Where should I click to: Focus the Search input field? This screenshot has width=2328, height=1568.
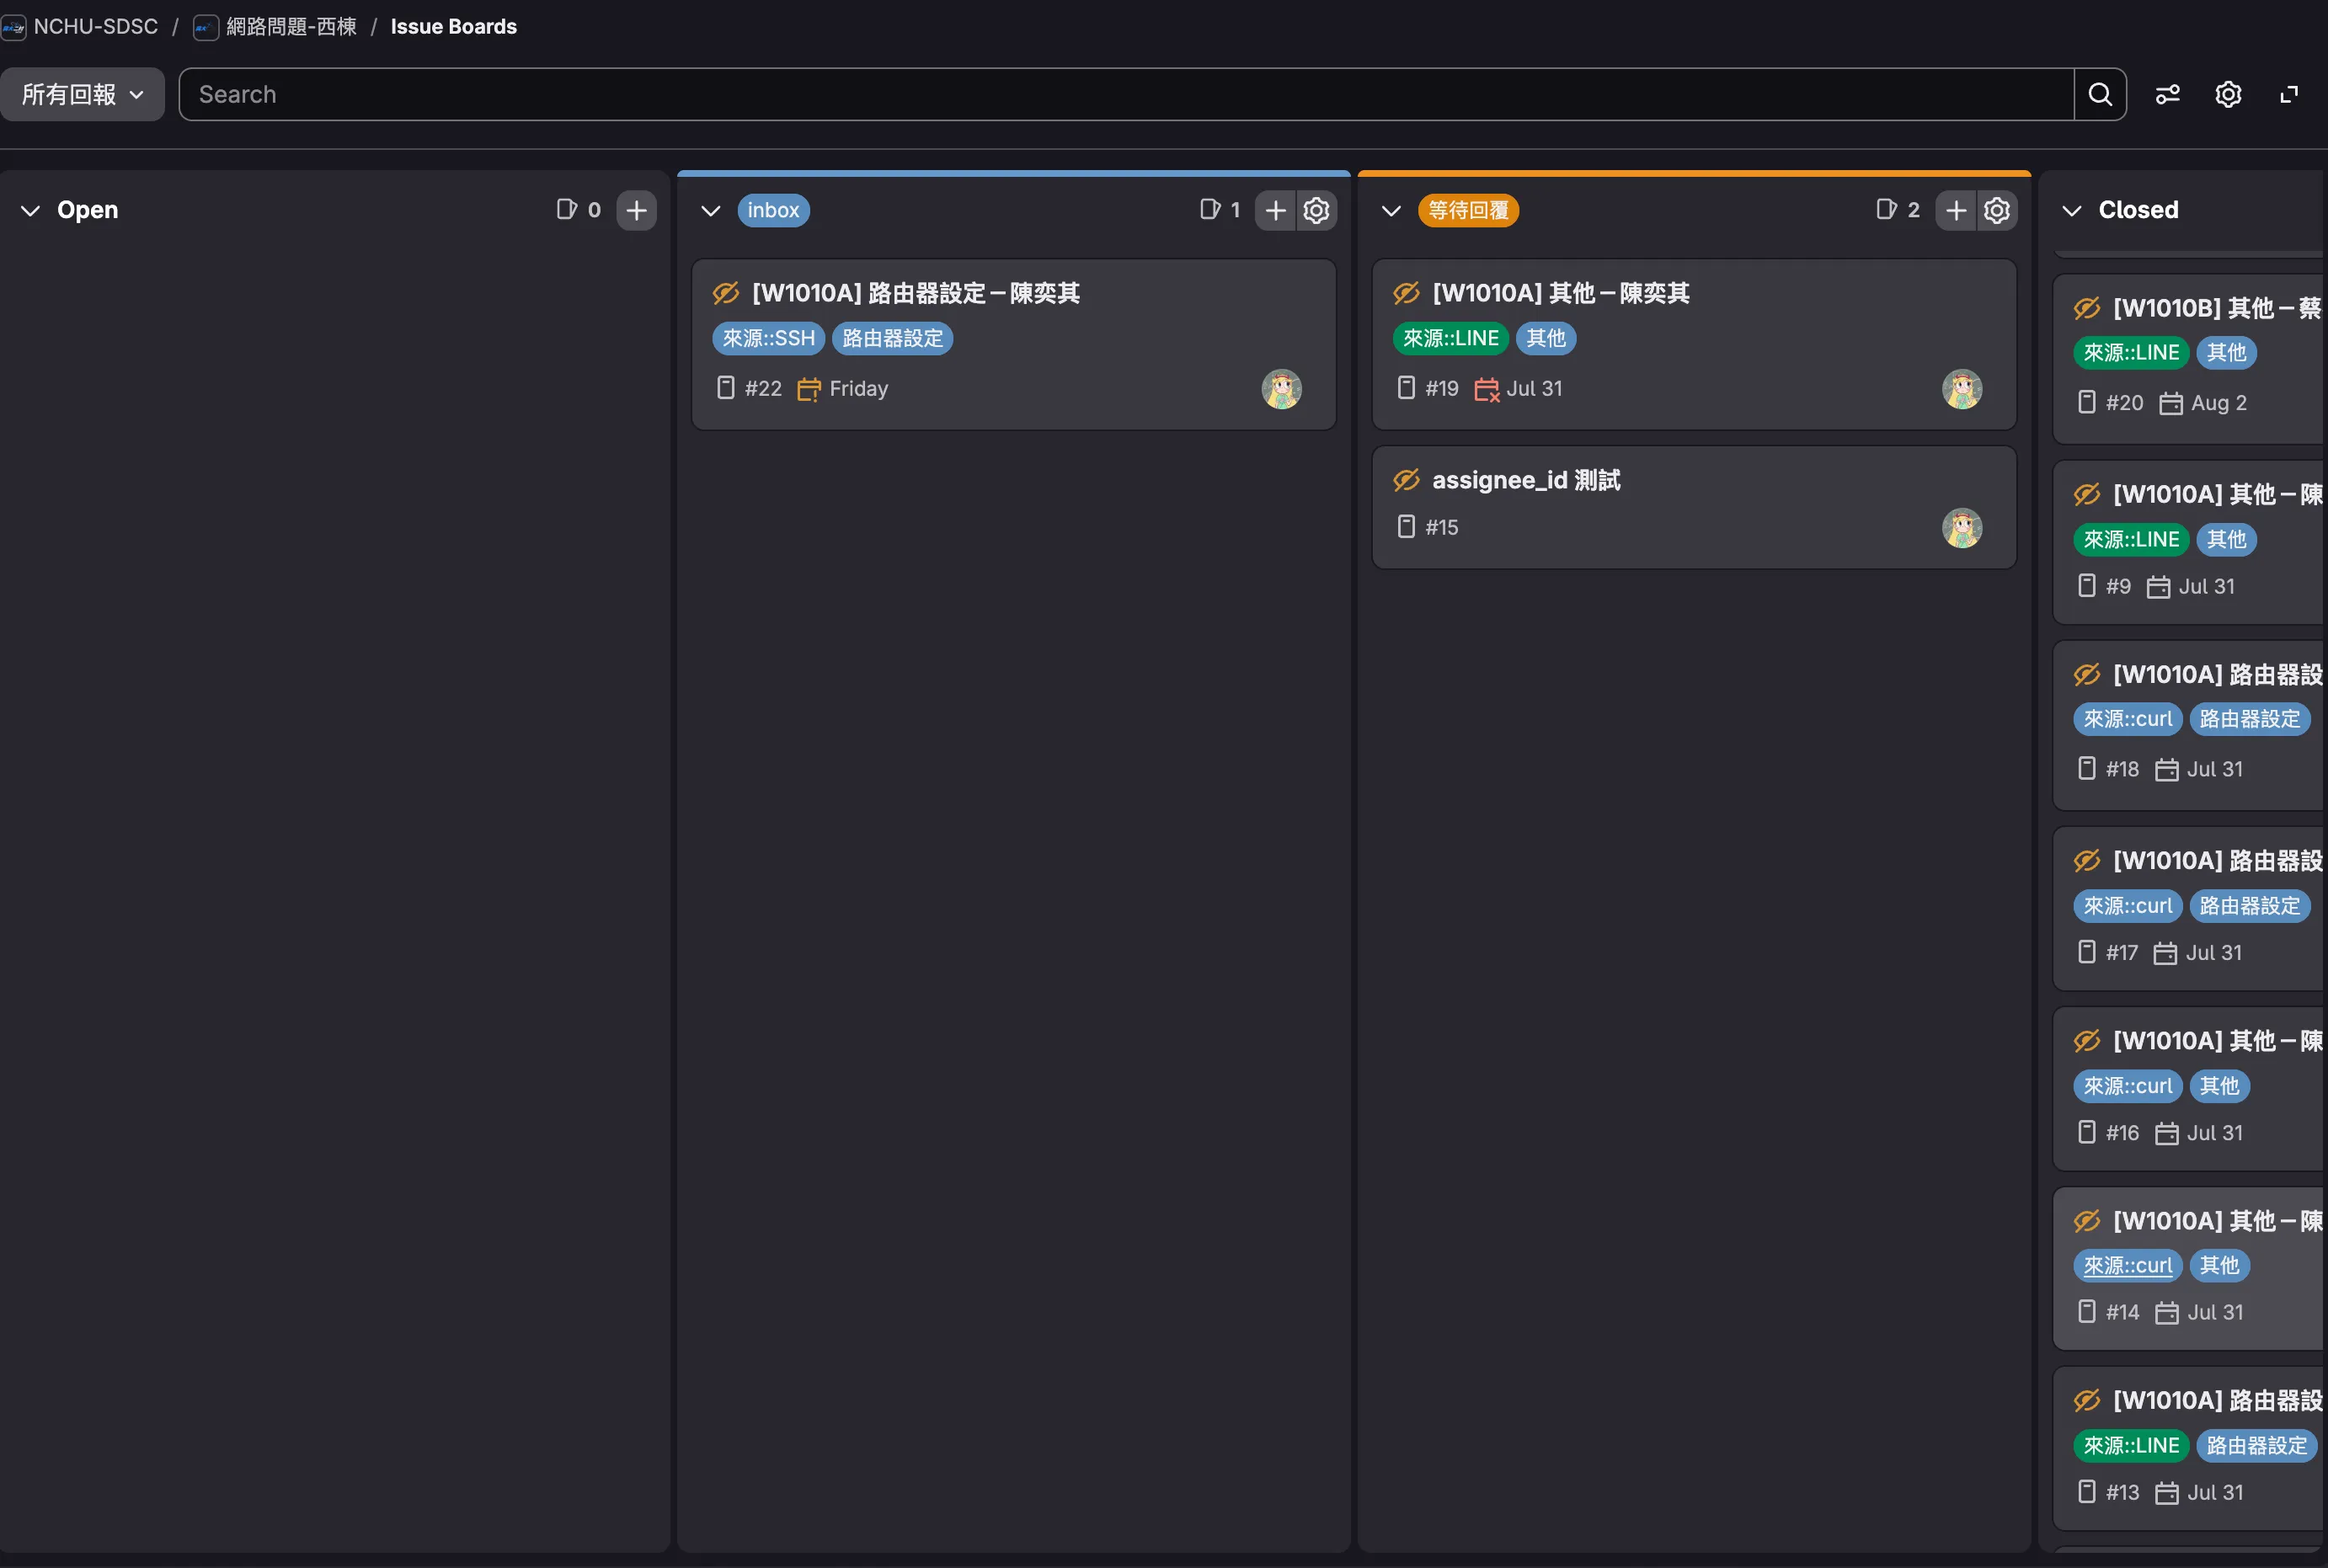(1126, 94)
